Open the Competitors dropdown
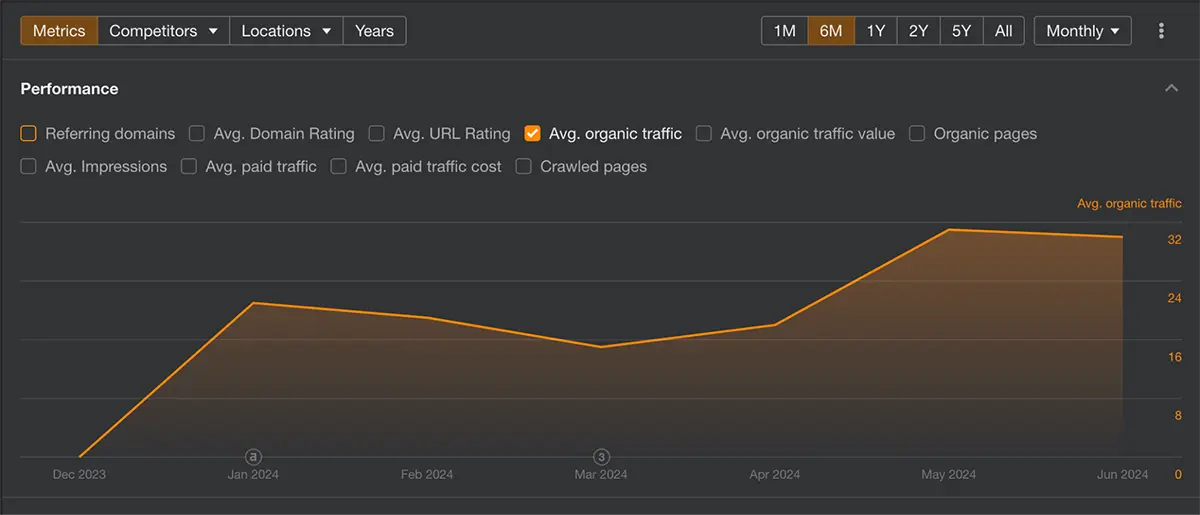The image size is (1200, 515). (x=164, y=31)
